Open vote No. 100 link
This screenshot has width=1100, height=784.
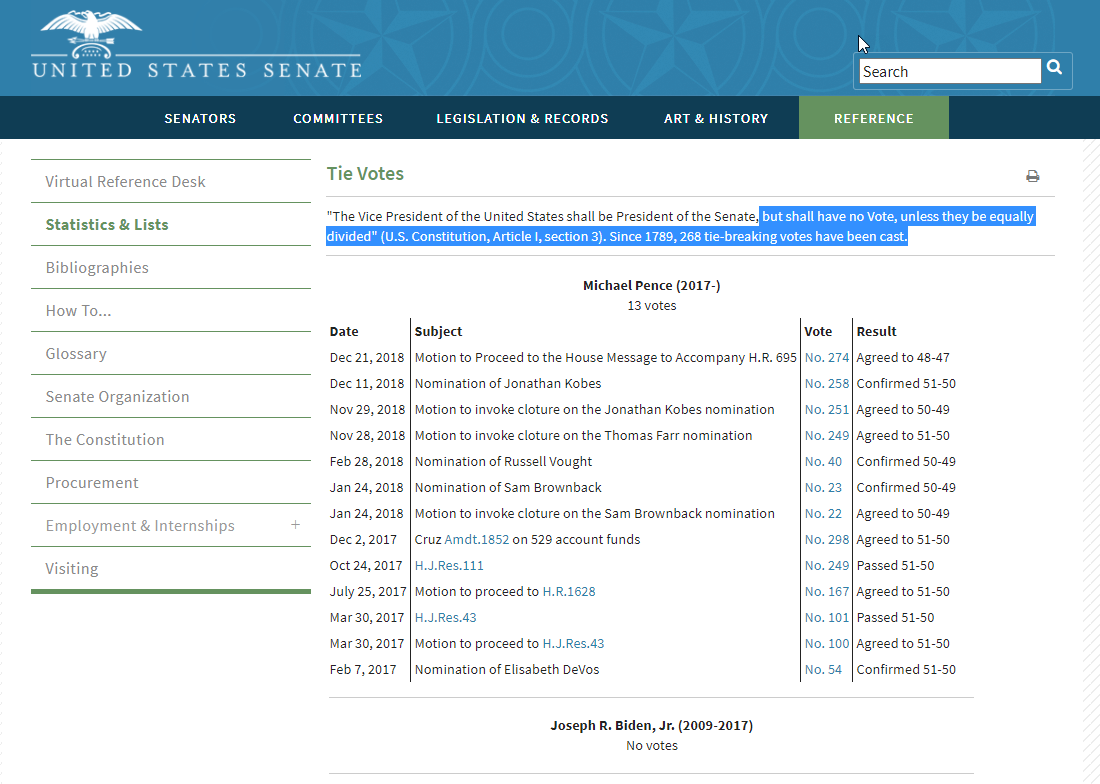(x=826, y=643)
